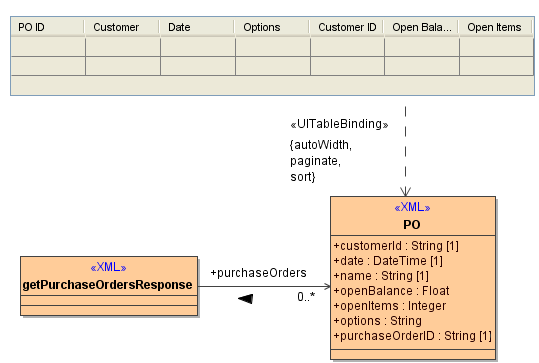The height and width of the screenshot is (363, 539).
Task: Select the +openBalance : Float attribute
Action: (x=391, y=291)
